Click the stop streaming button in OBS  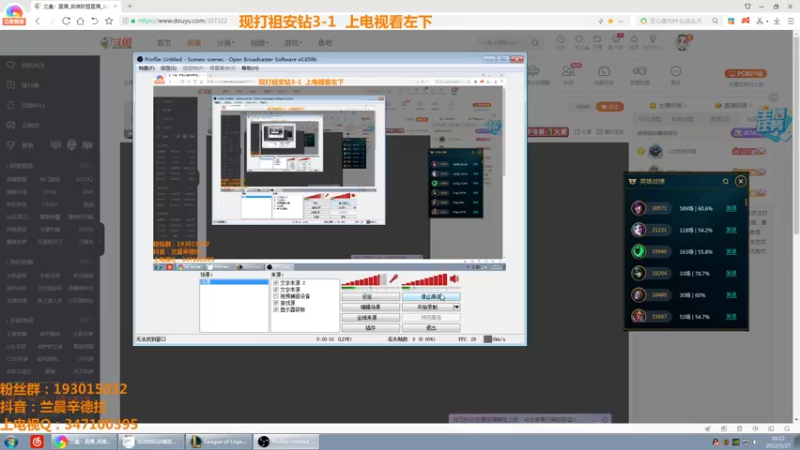tap(431, 296)
